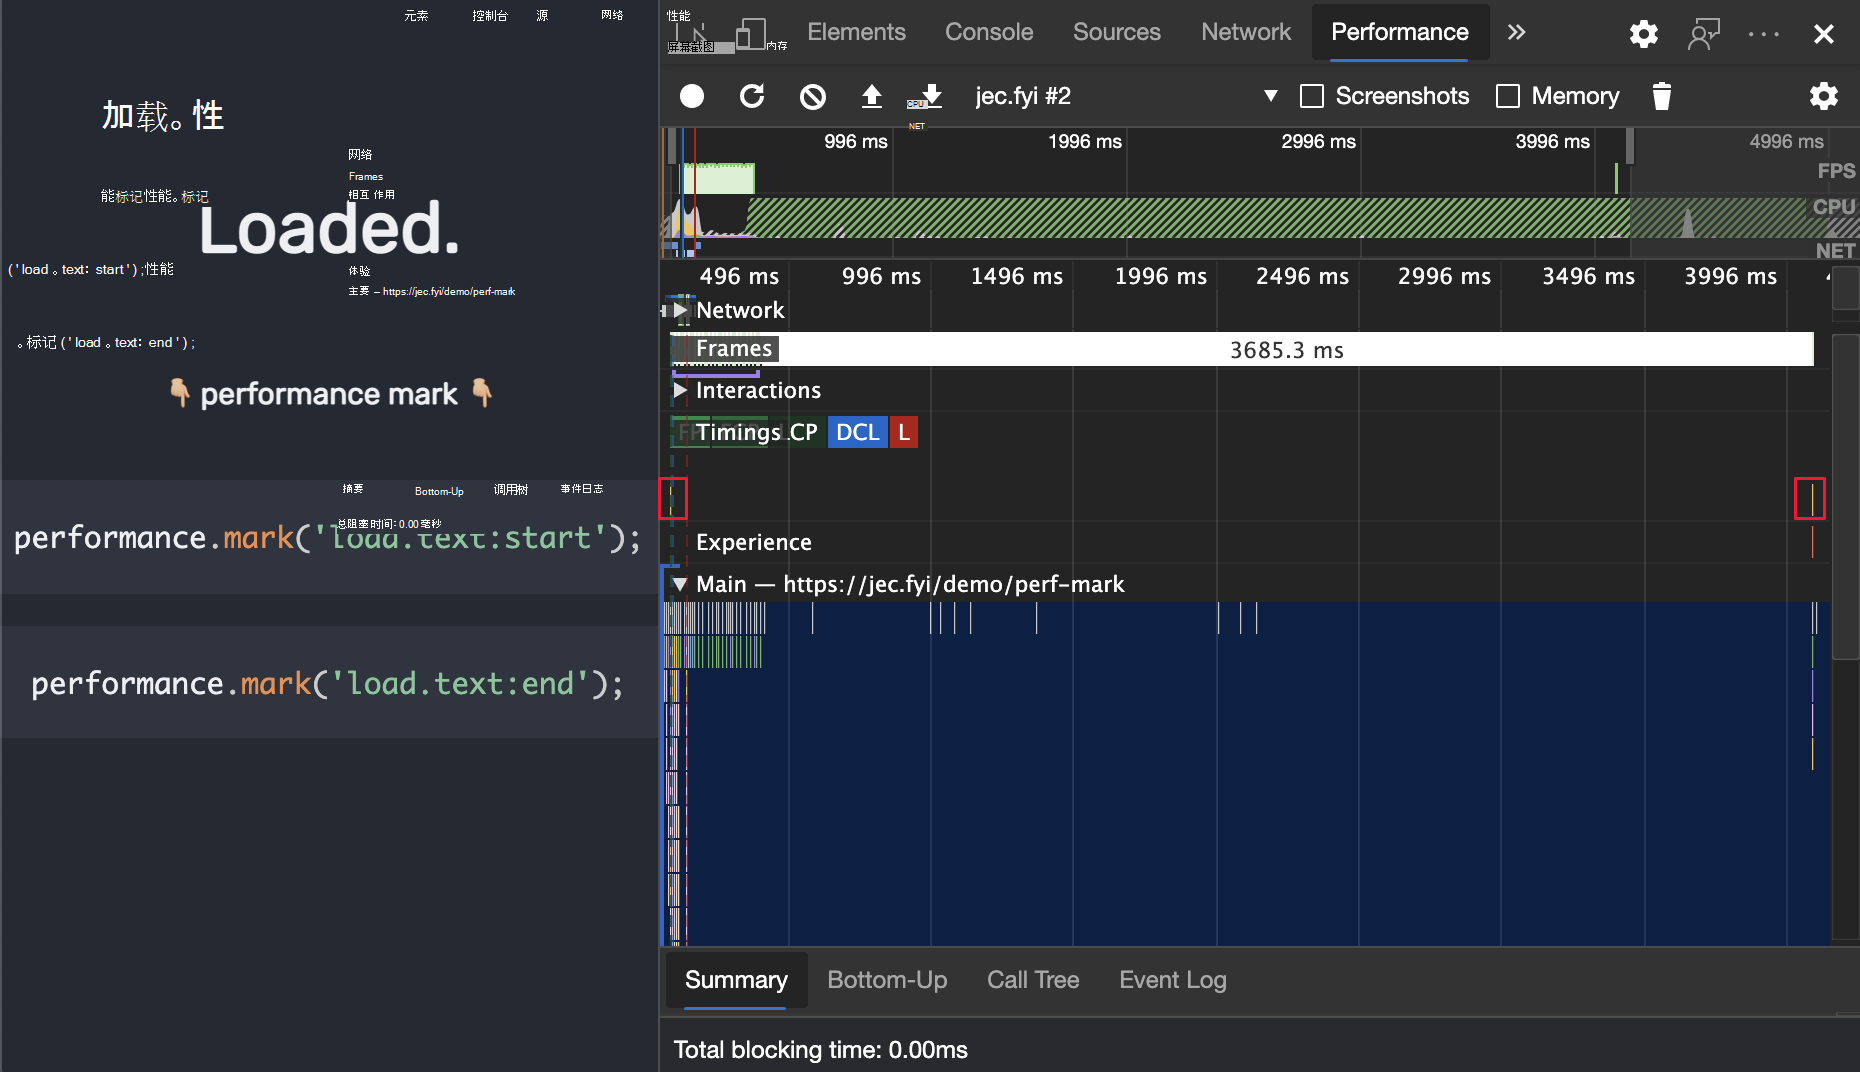Select the 3685.3 ms frame bar
The width and height of the screenshot is (1860, 1072).
(1286, 350)
